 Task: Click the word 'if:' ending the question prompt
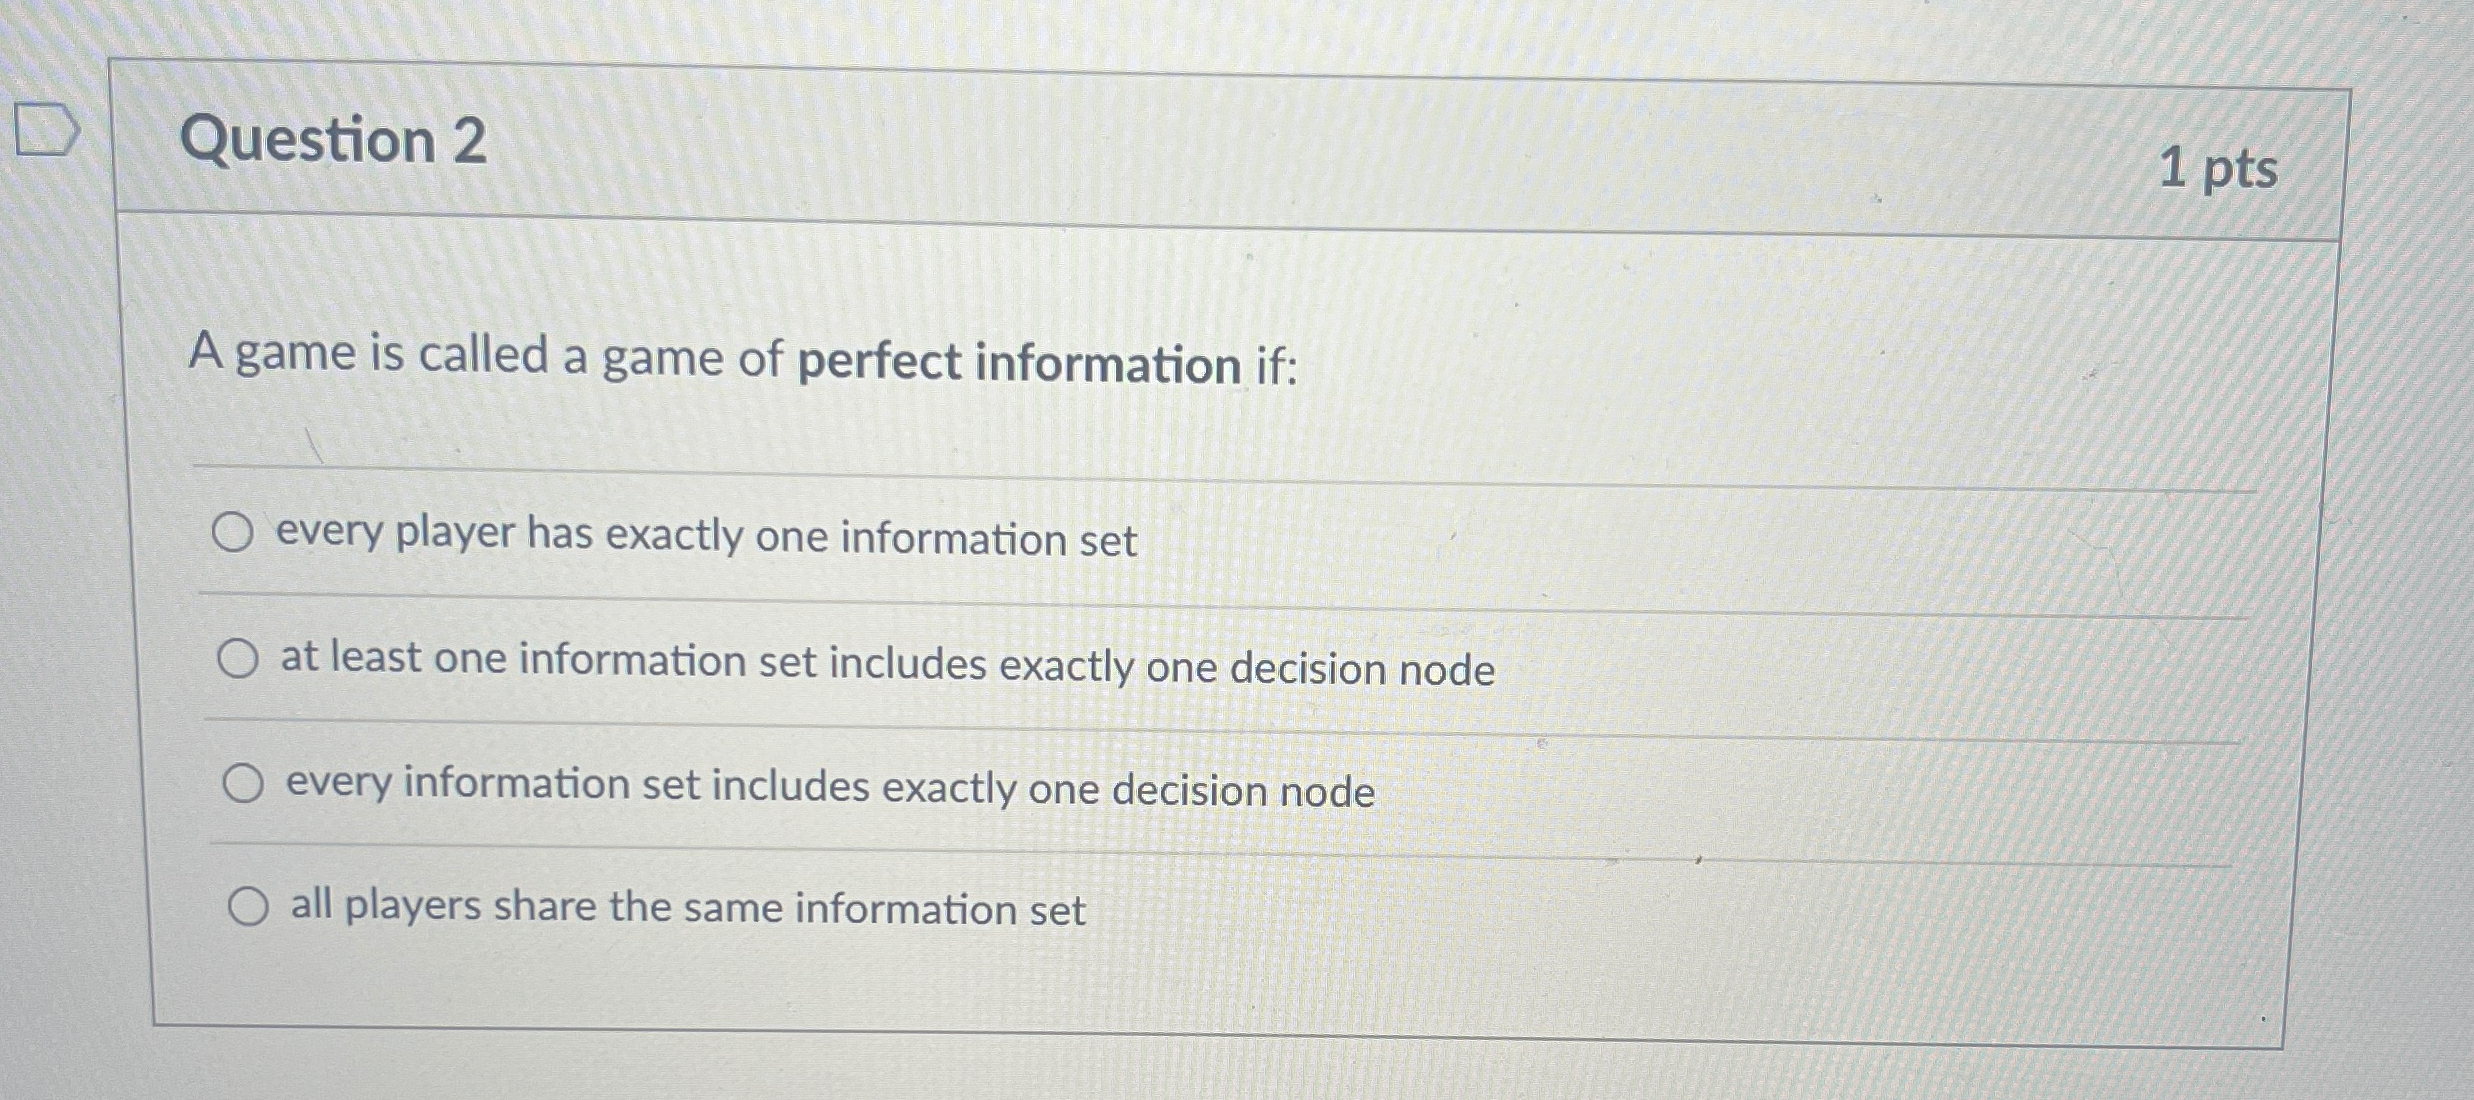pos(1276,365)
